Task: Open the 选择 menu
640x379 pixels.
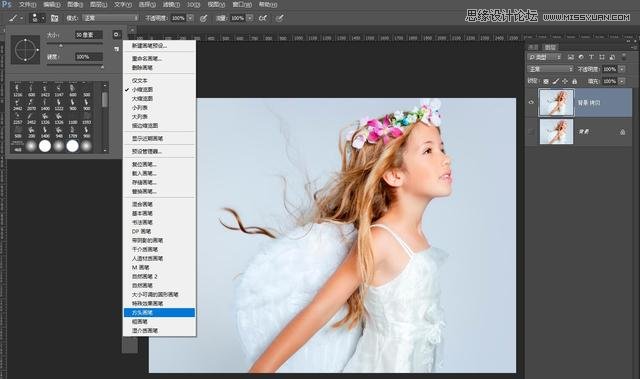Action: (147, 5)
